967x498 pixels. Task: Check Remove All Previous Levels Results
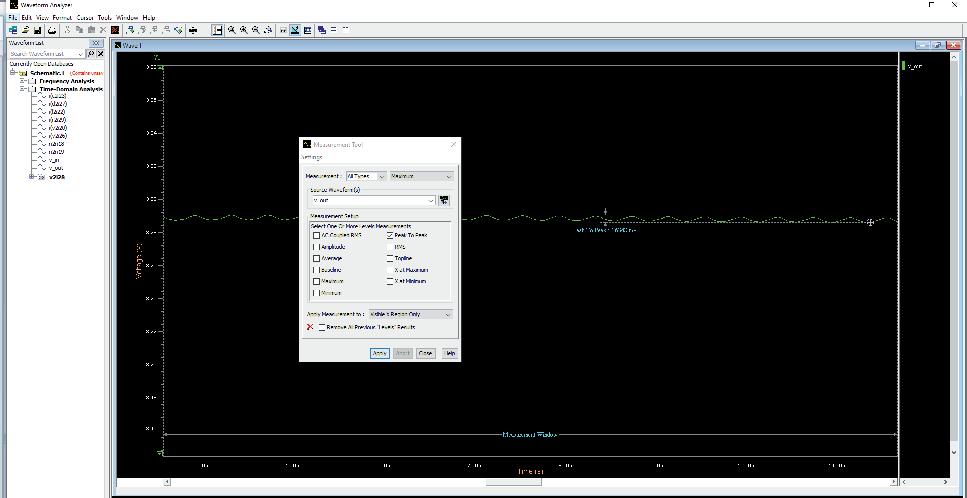321,327
